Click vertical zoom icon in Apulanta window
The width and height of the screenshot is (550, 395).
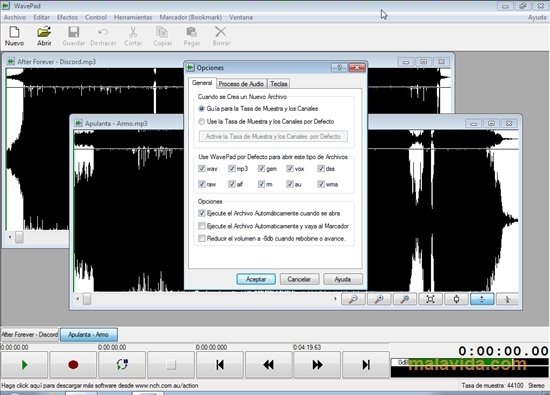pyautogui.click(x=456, y=299)
